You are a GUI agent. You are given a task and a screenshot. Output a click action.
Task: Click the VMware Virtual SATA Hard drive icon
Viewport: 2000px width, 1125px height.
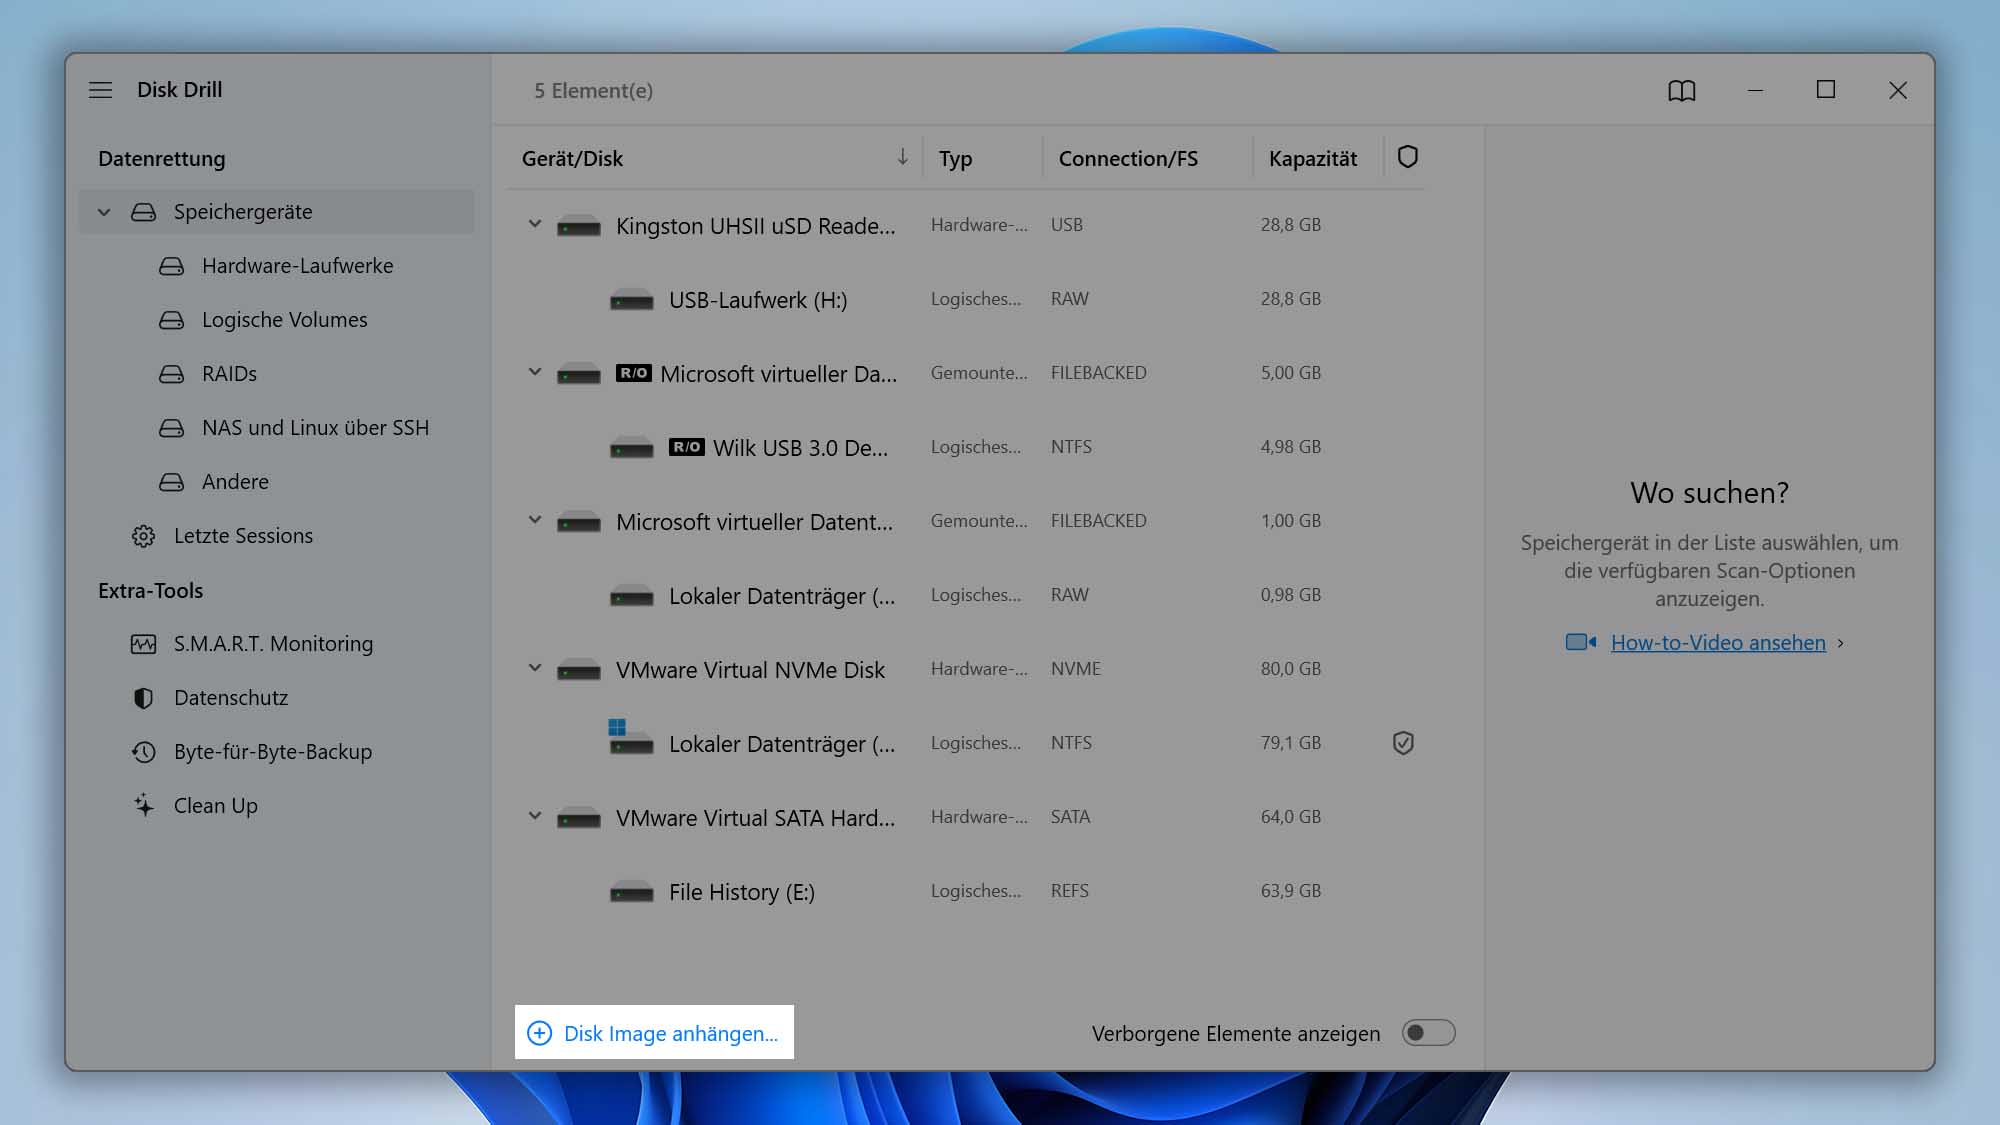578,819
